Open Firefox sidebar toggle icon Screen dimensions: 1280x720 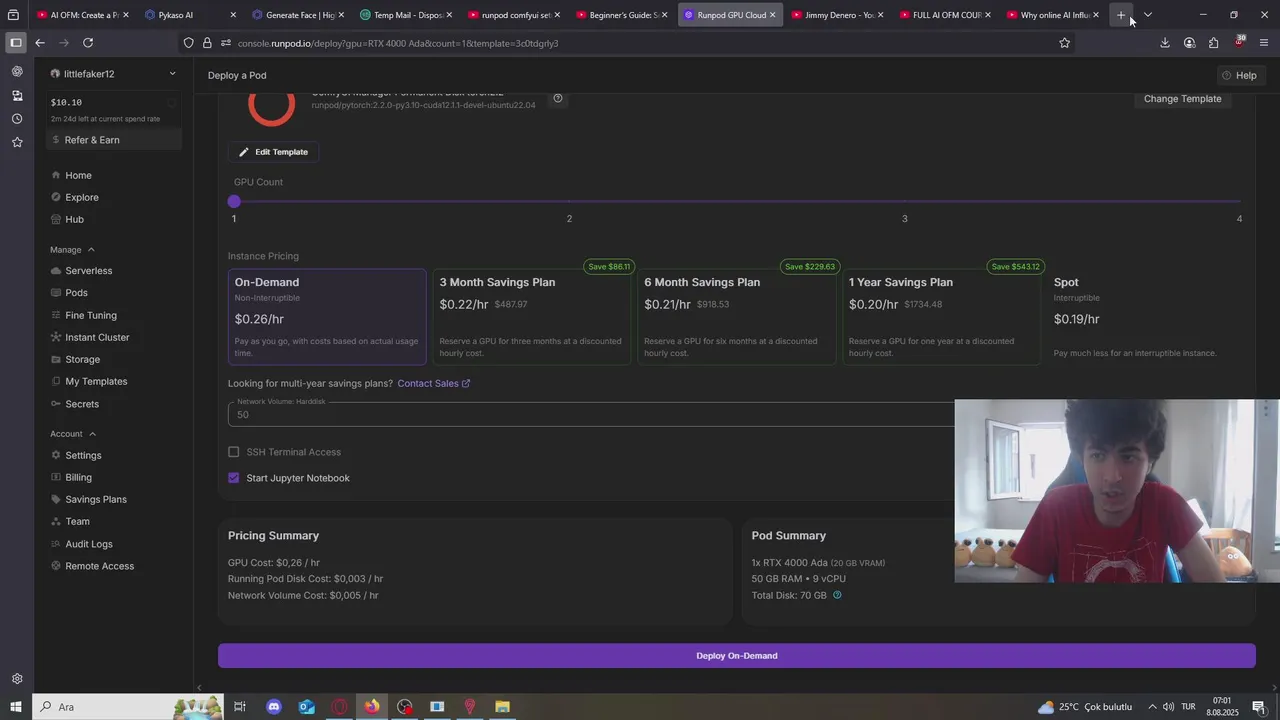[15, 43]
